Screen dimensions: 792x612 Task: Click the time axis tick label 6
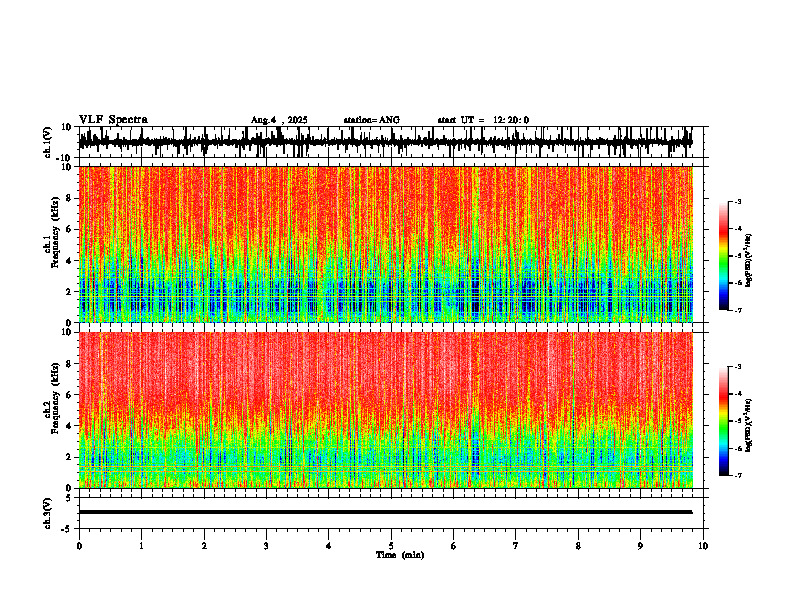click(x=454, y=546)
